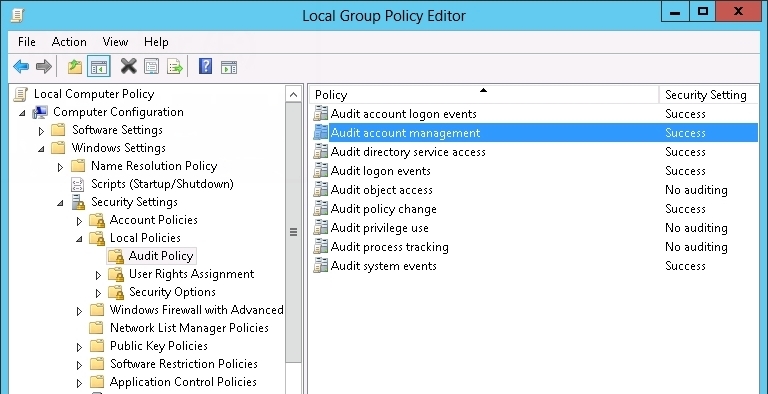Click icon beside Audit account logon events
Image resolution: width=768 pixels, height=394 pixels.
pyautogui.click(x=320, y=114)
